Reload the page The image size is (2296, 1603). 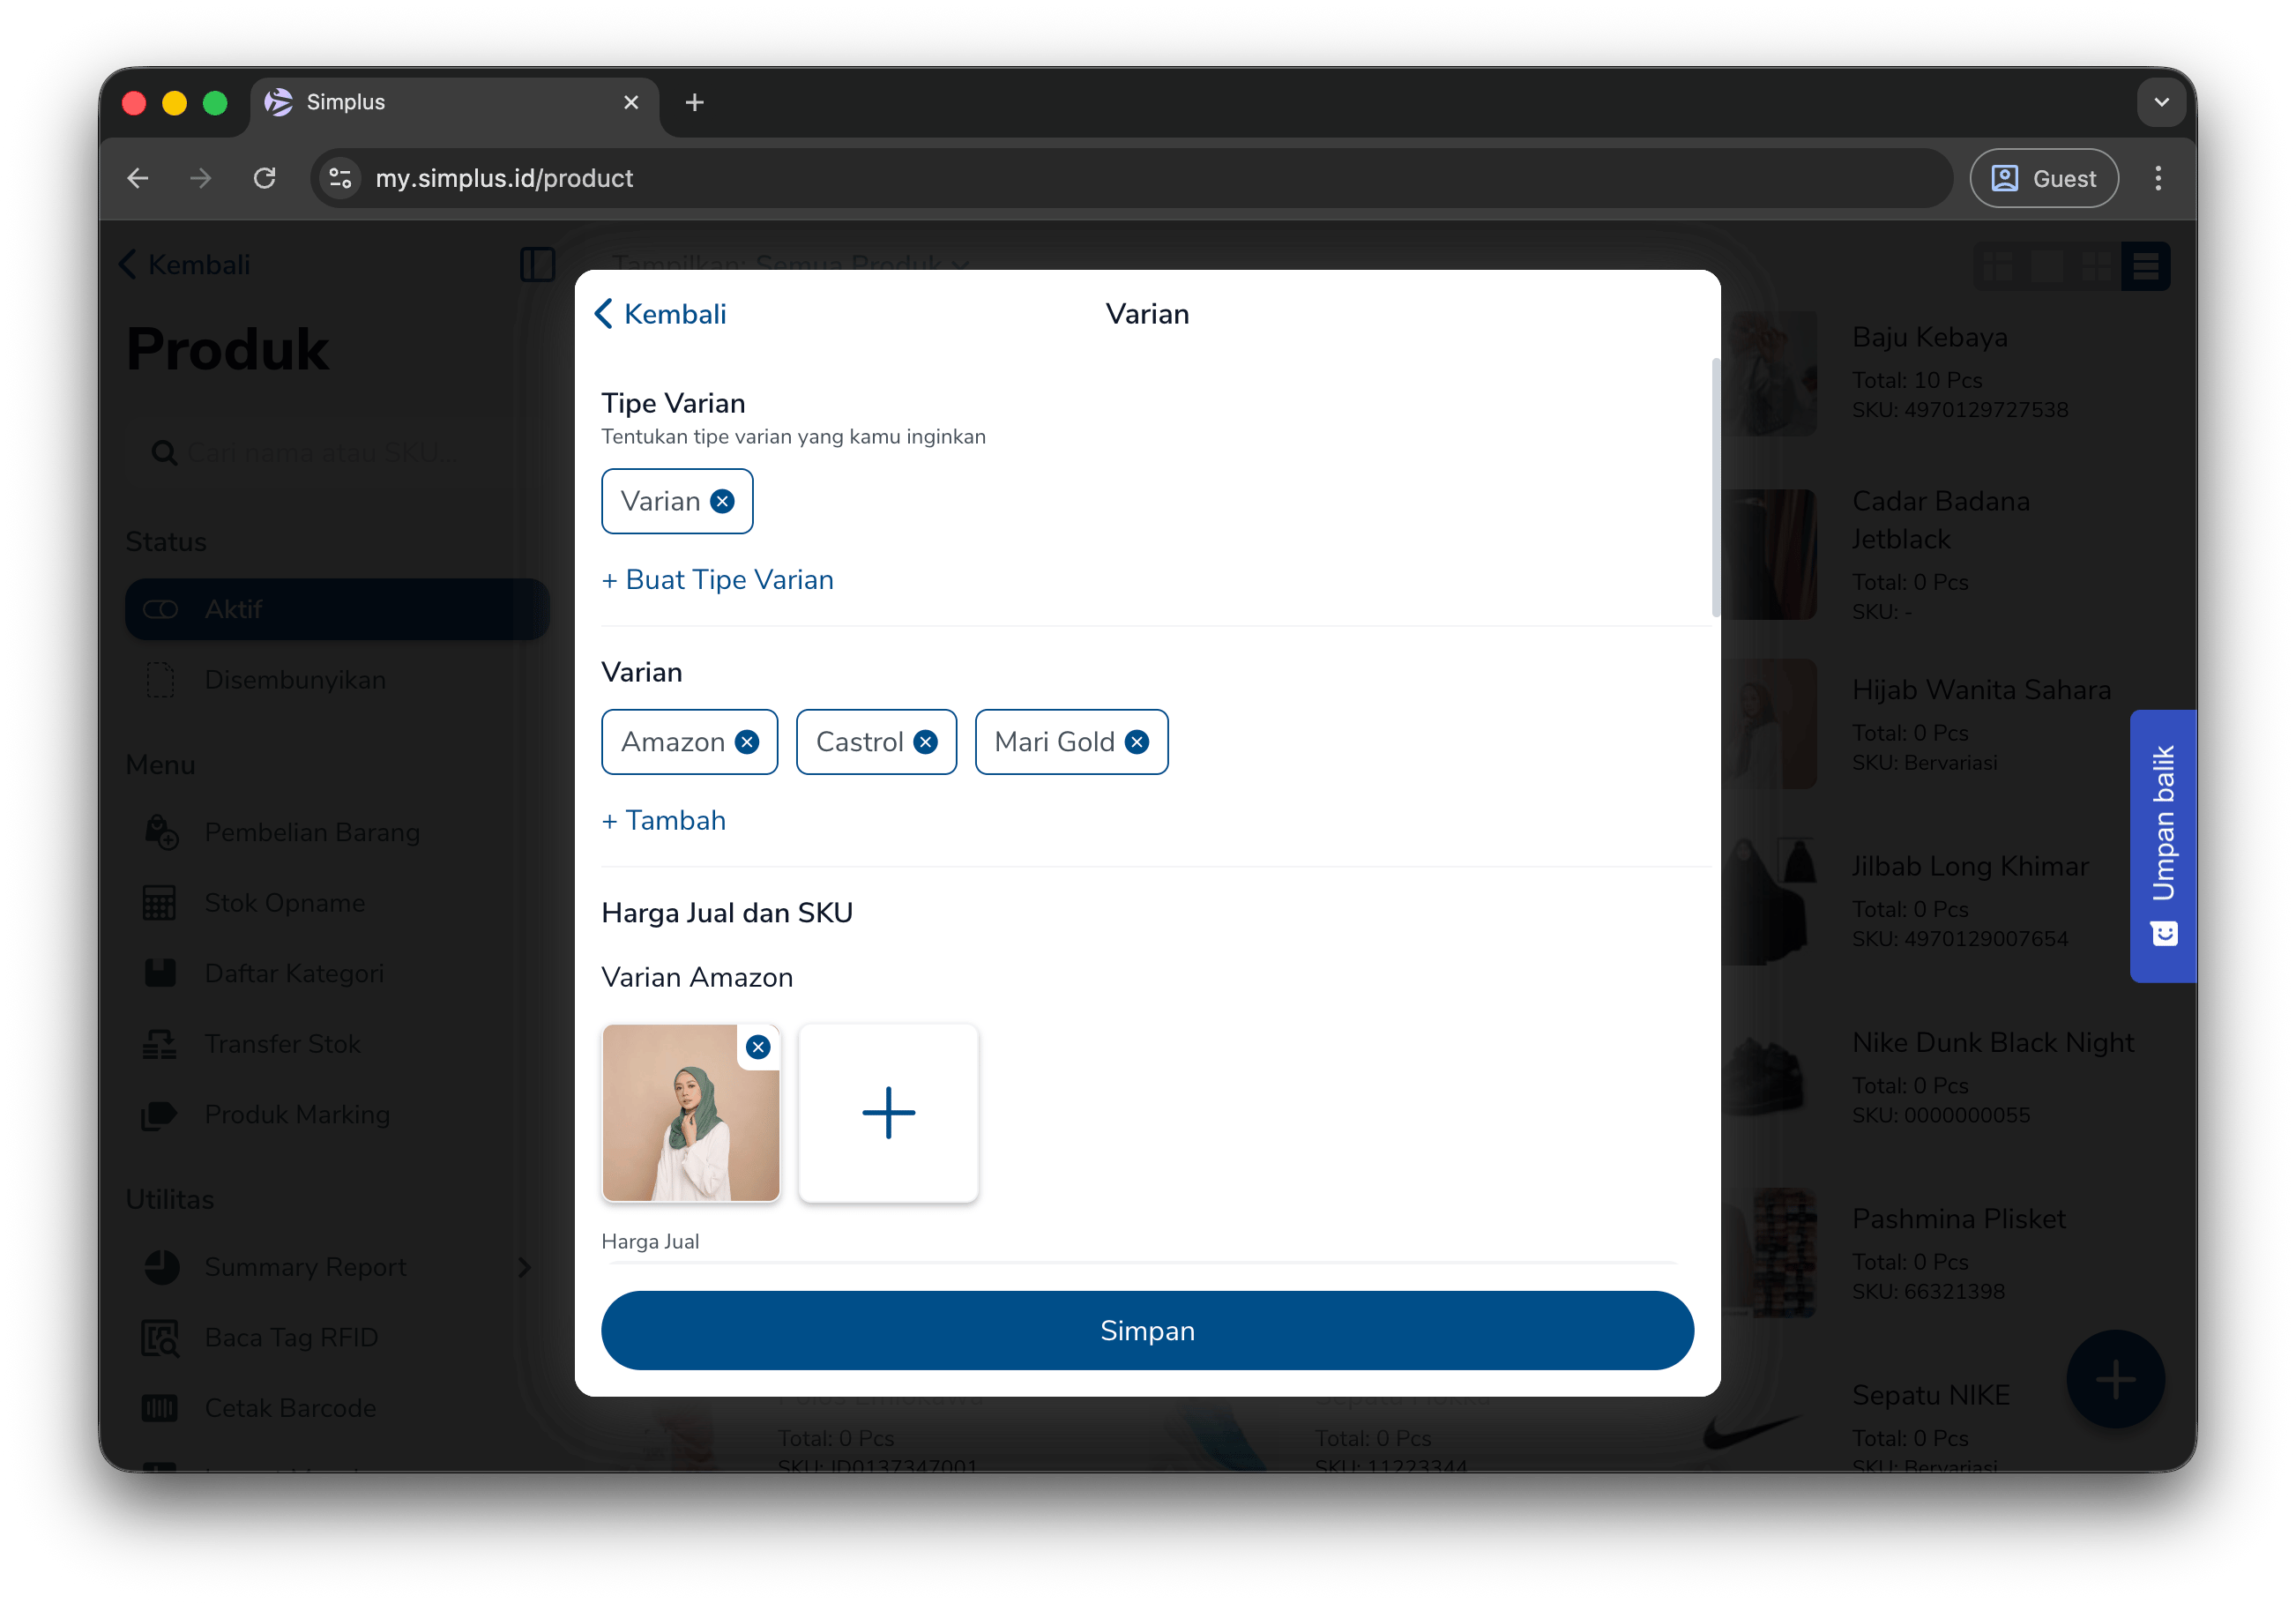265,178
